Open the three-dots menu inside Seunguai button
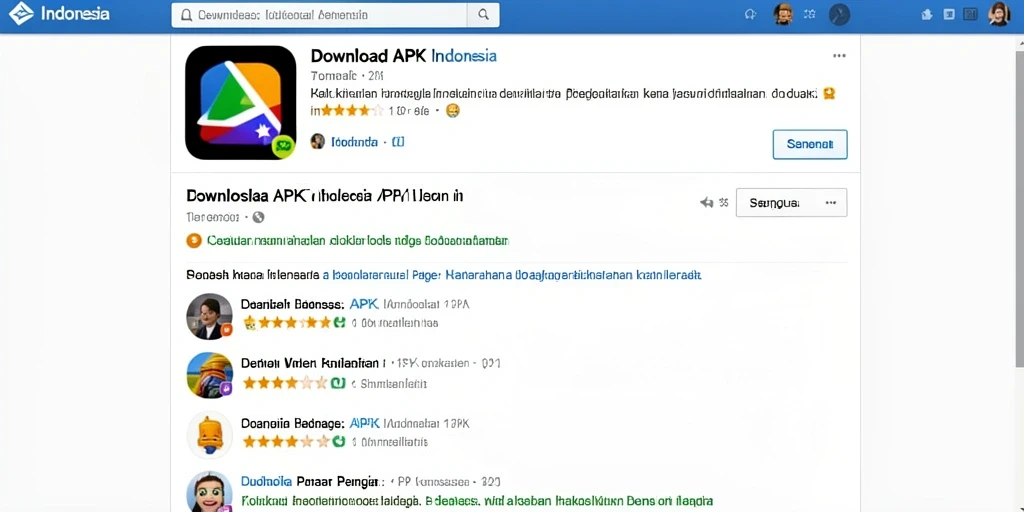The width and height of the screenshot is (1024, 512). tap(831, 202)
